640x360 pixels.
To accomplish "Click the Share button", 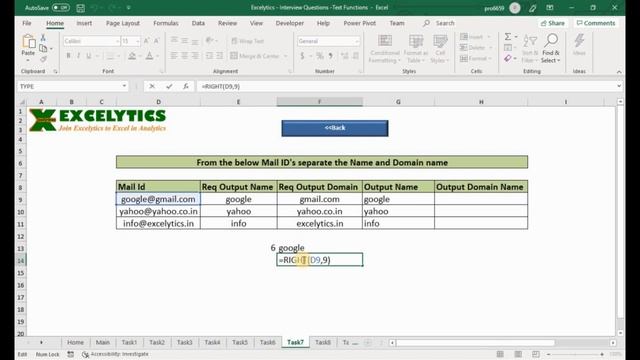I will click(553, 23).
